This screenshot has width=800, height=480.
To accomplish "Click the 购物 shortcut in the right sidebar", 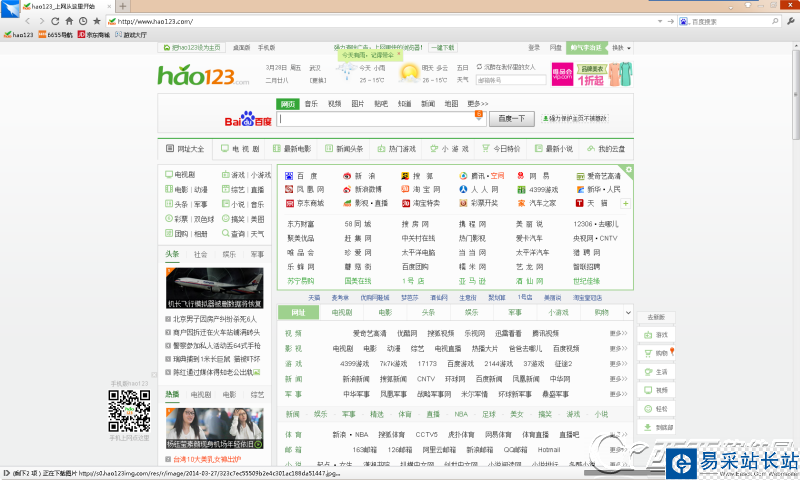I will pos(656,353).
